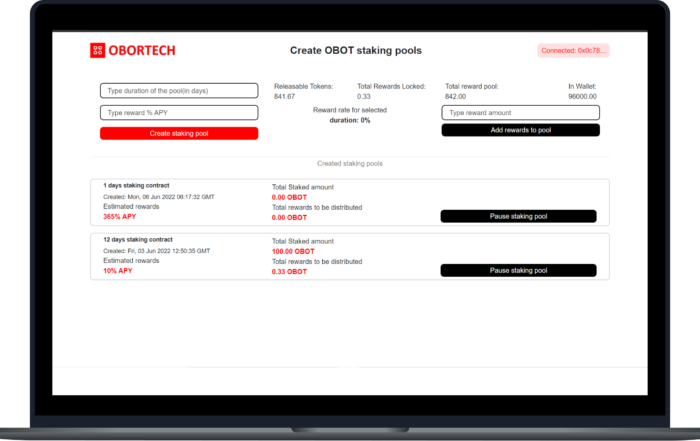The height and width of the screenshot is (441, 700).
Task: Click the OBORTECH logo icon
Action: coord(97,50)
